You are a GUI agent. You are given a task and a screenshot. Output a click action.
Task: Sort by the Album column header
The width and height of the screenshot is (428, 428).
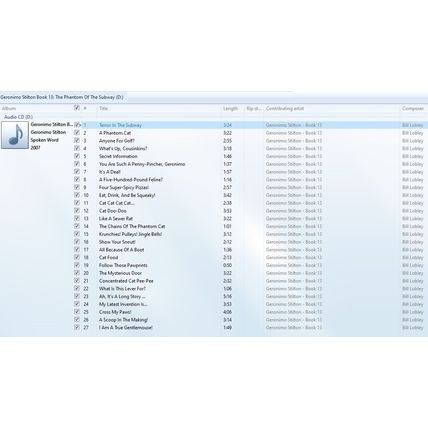tap(9, 108)
